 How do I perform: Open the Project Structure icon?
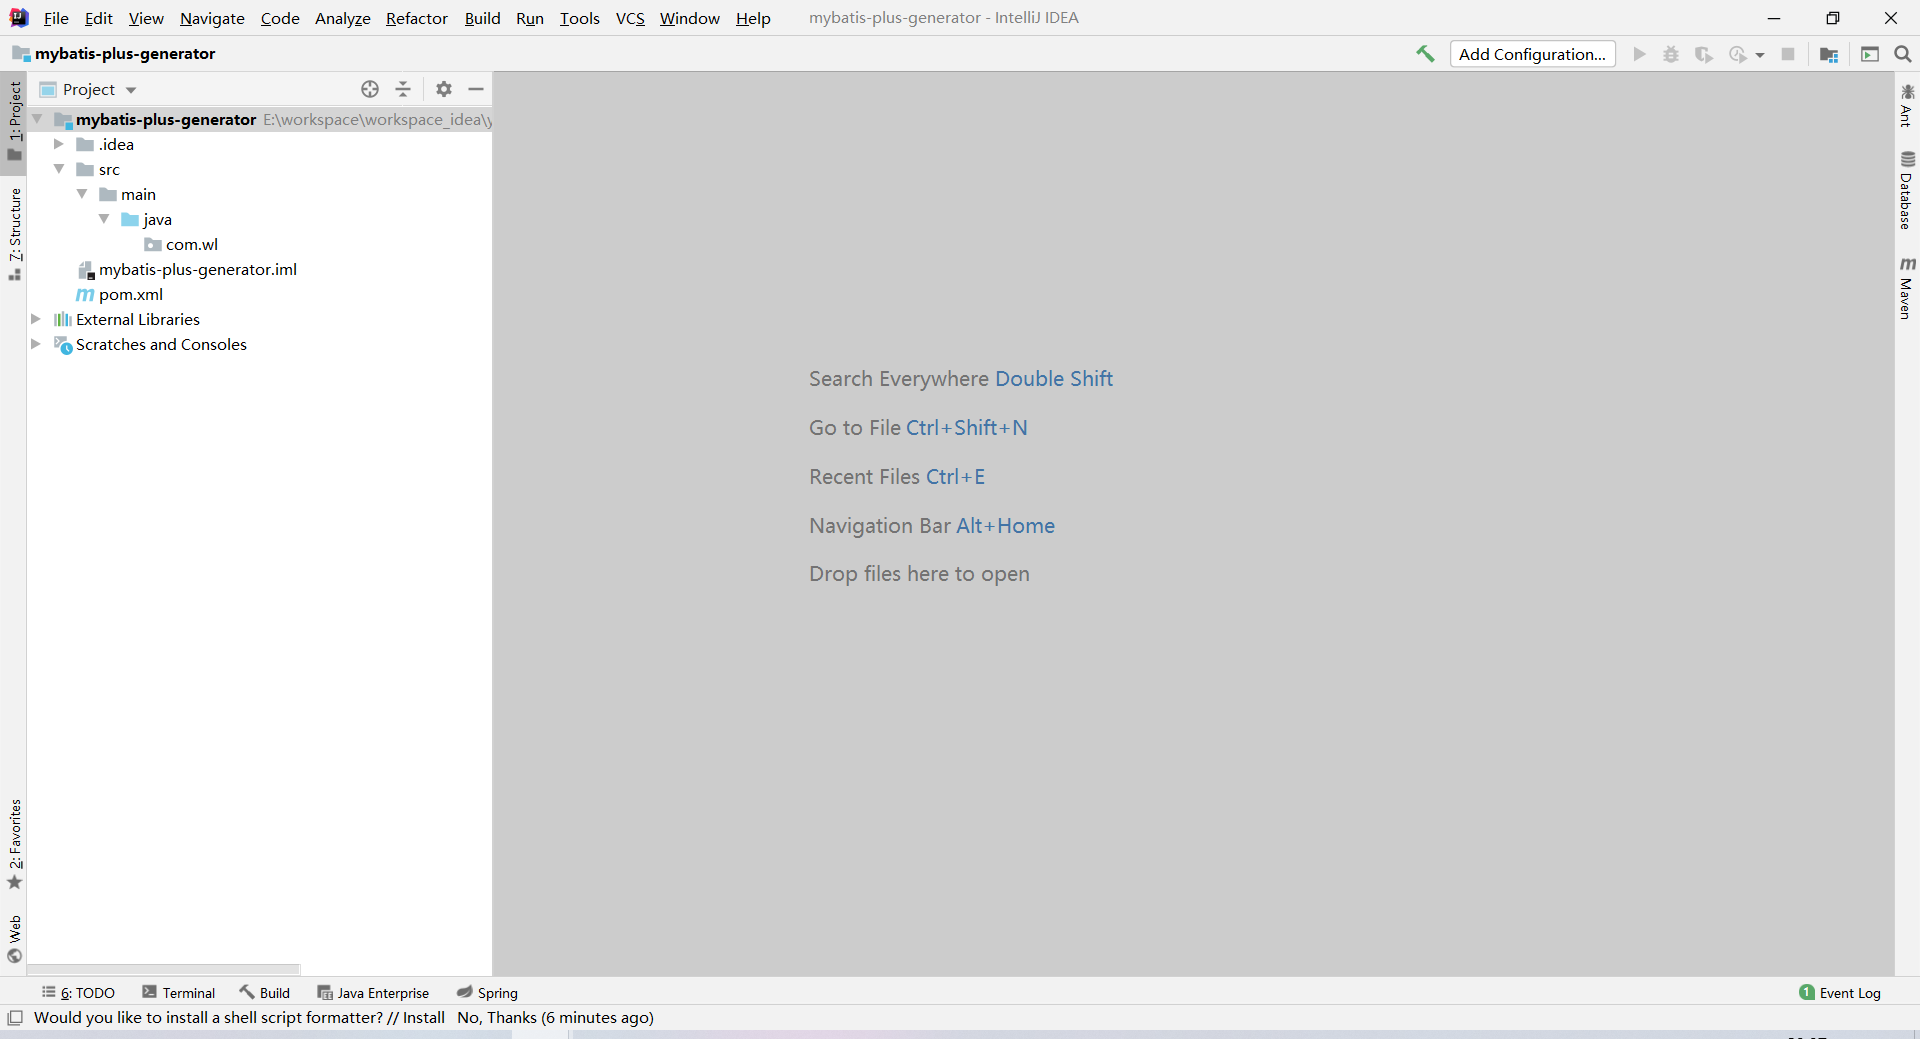(1829, 54)
